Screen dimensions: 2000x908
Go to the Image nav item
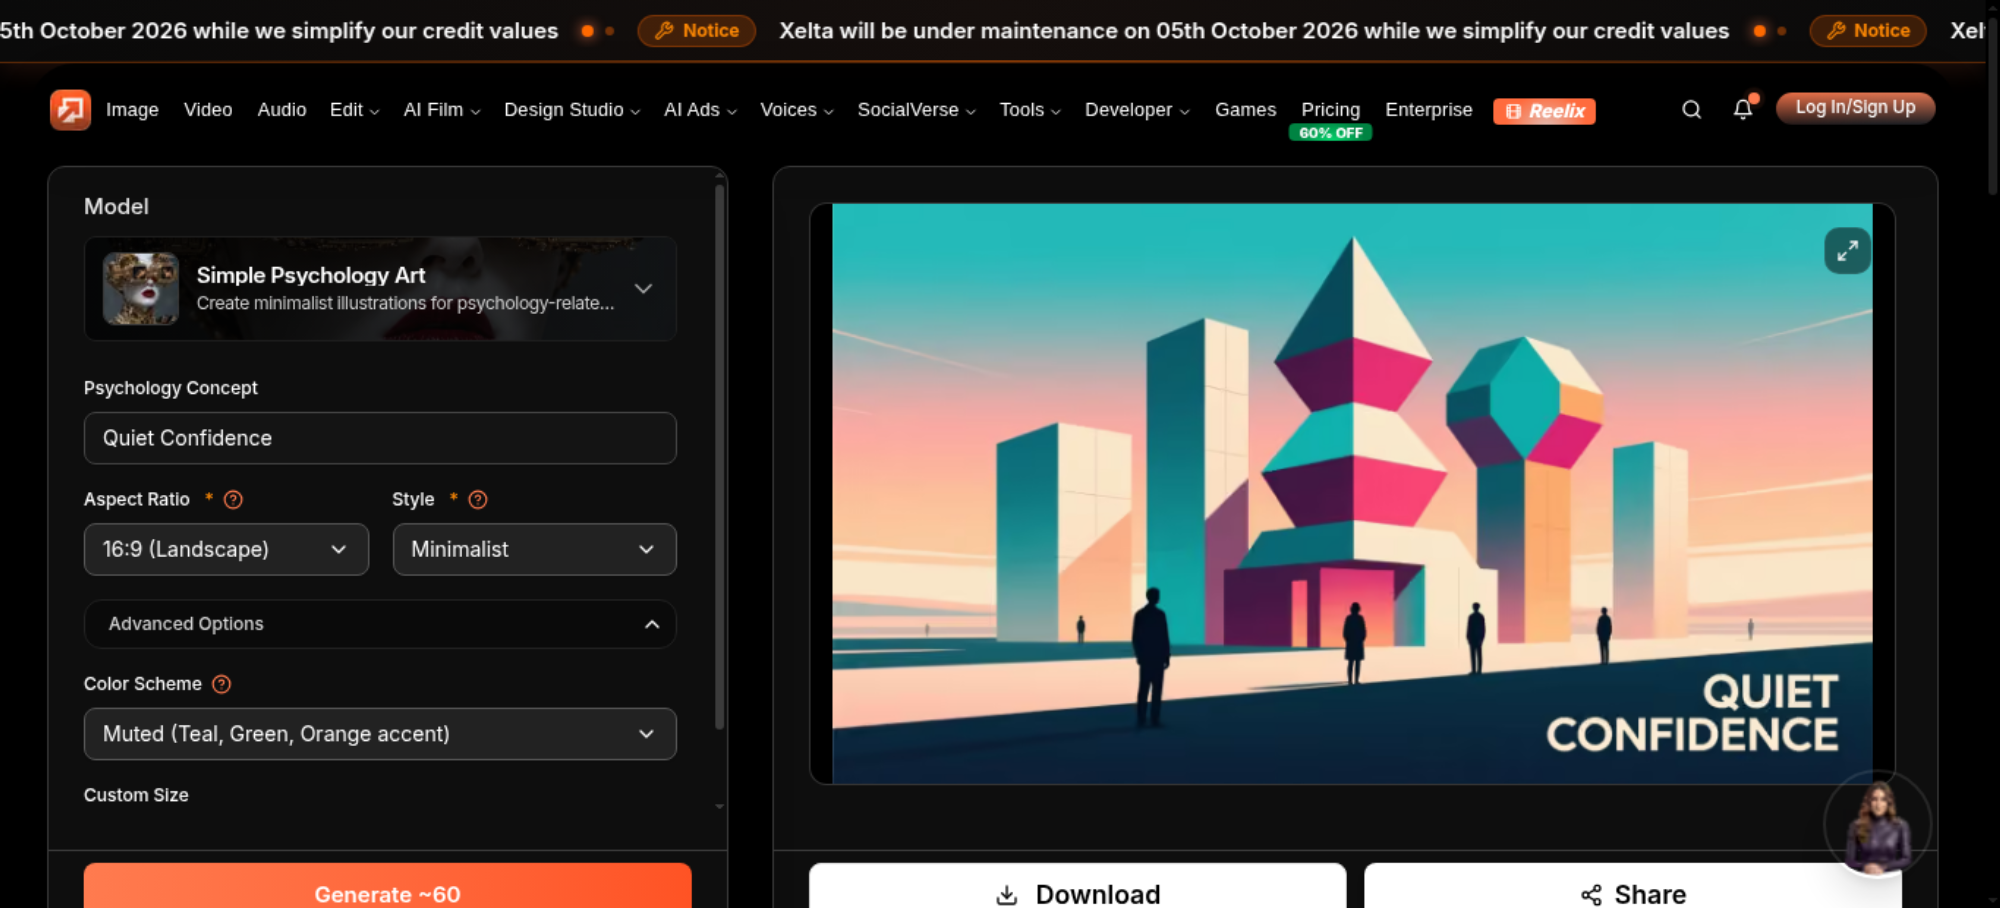132,110
